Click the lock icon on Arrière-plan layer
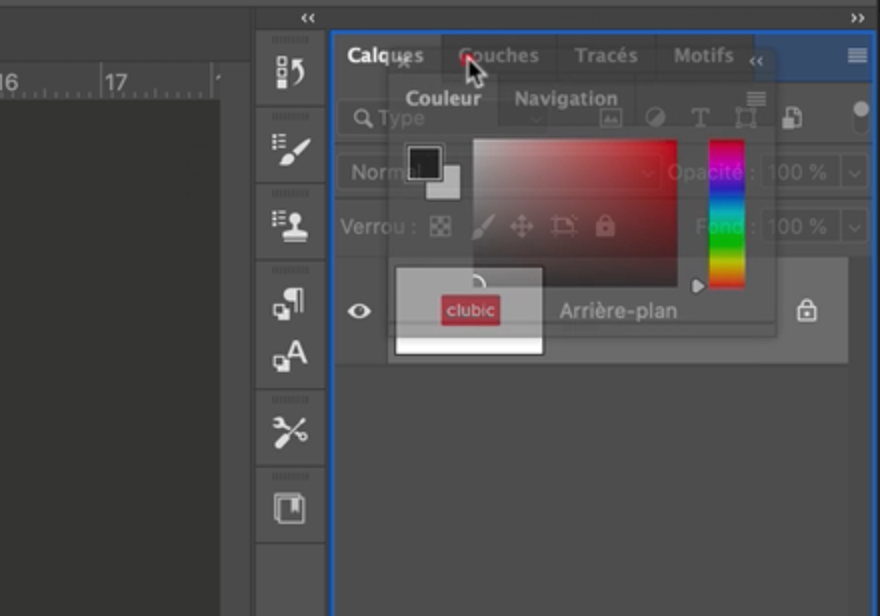Image resolution: width=880 pixels, height=616 pixels. [806, 311]
